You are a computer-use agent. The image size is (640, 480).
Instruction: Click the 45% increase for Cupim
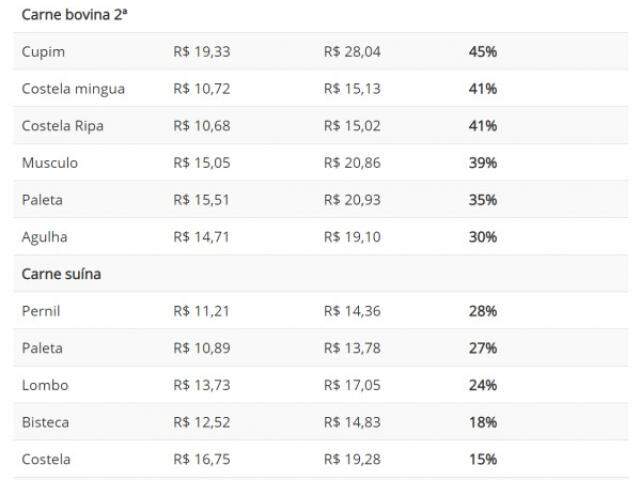coord(483,51)
